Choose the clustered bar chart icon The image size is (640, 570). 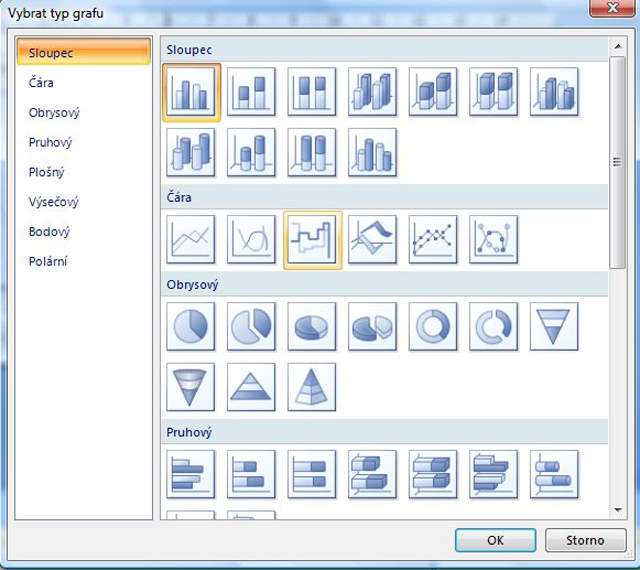click(191, 474)
